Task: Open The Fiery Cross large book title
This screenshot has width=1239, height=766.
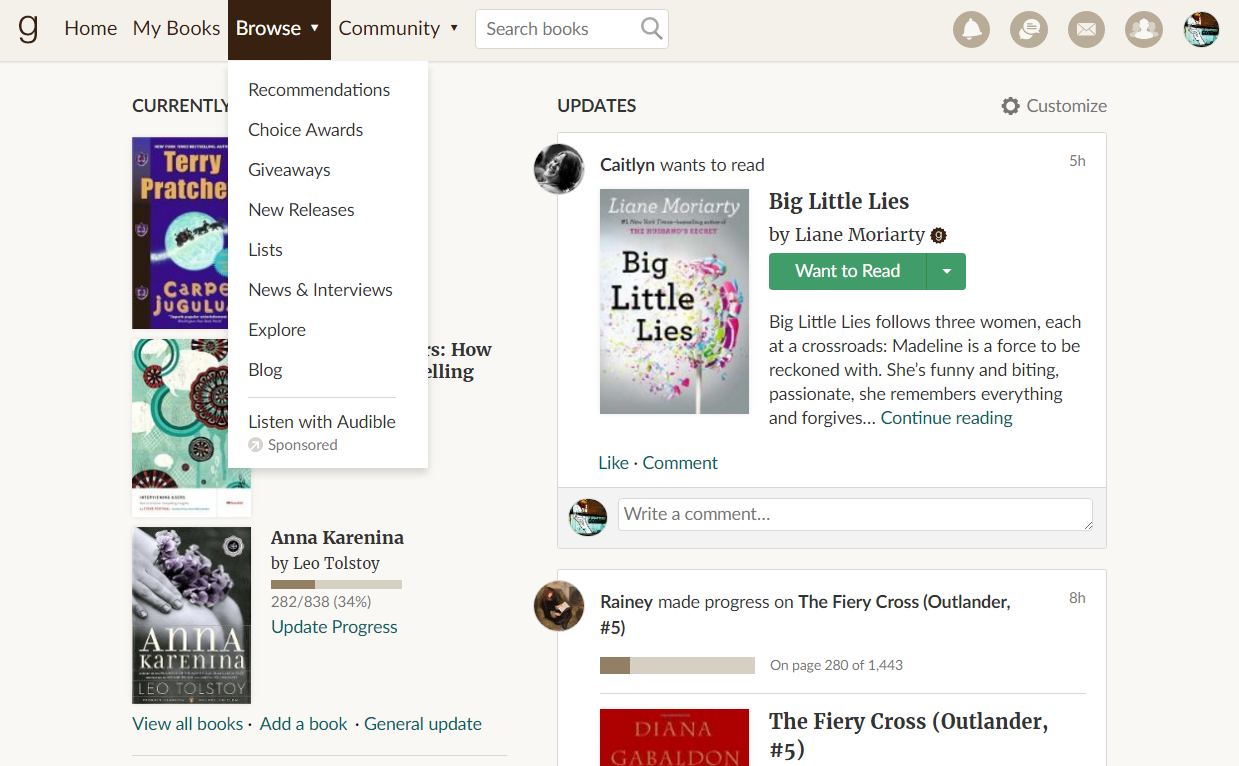Action: (x=908, y=735)
